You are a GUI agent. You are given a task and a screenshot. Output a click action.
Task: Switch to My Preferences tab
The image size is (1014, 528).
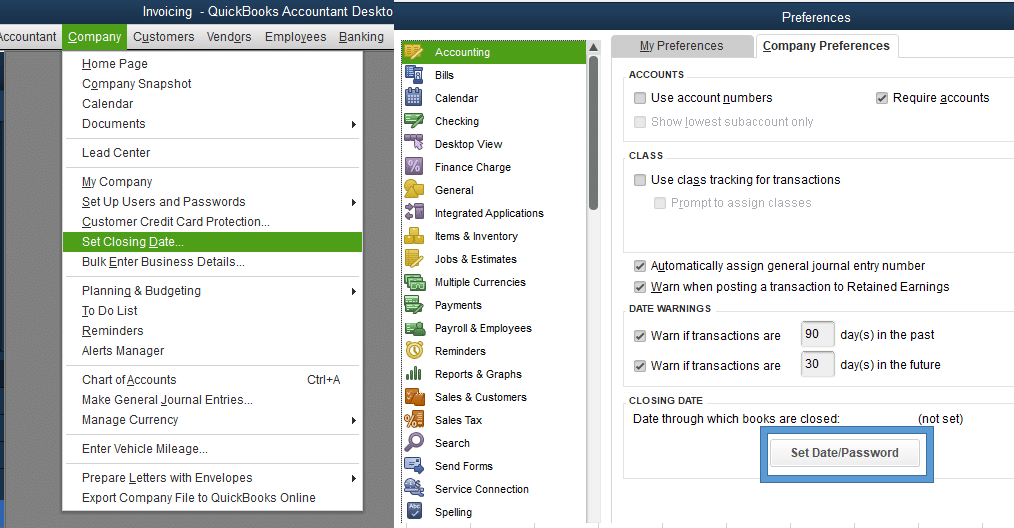tap(682, 46)
